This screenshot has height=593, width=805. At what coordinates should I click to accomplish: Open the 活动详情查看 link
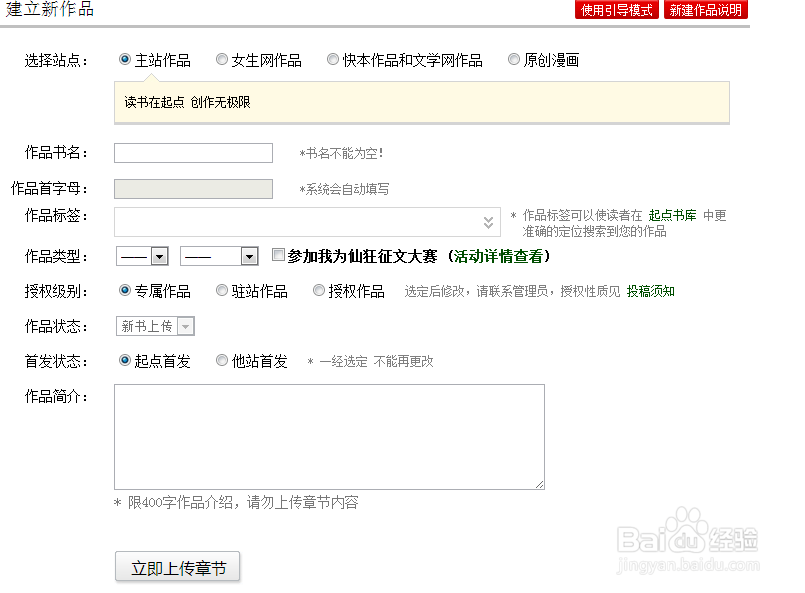498,256
